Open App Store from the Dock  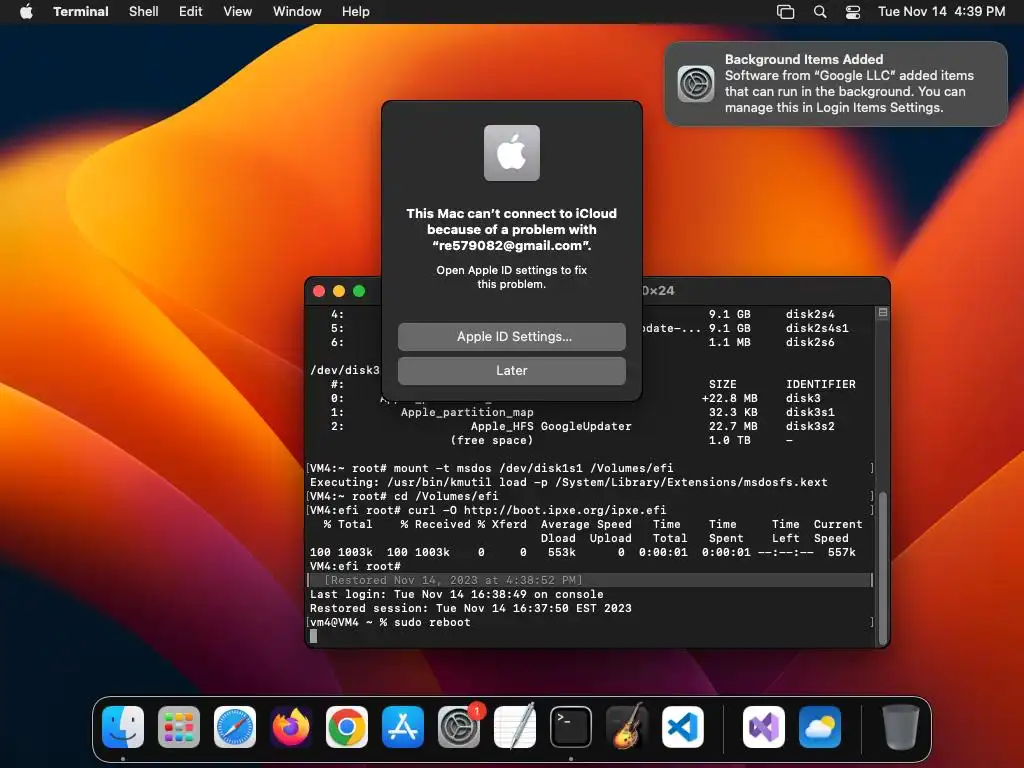point(403,727)
